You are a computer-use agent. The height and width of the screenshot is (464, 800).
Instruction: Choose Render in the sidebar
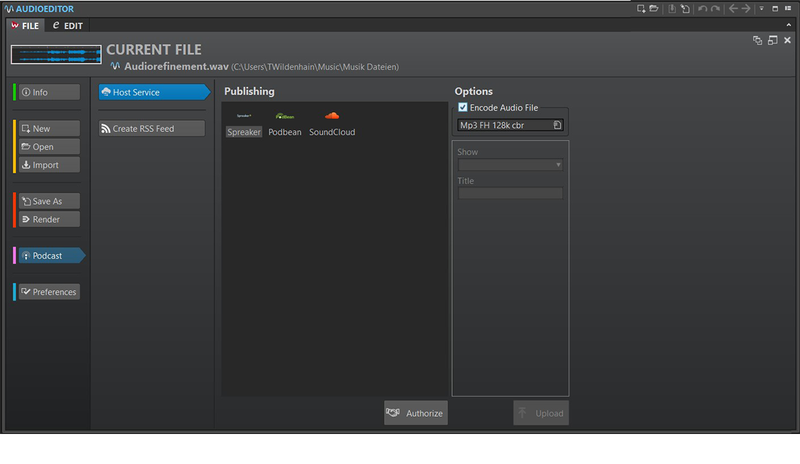click(49, 219)
